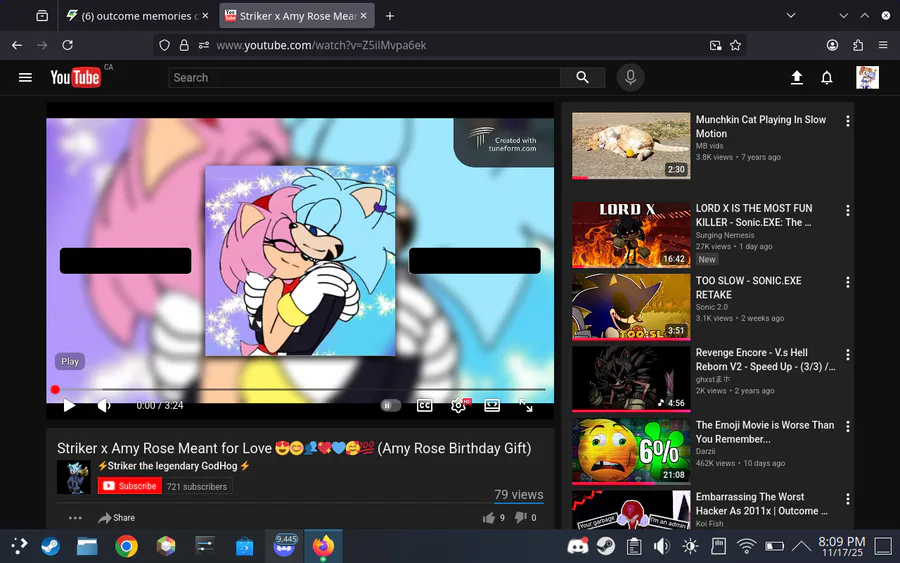Open network Wi-Fi tray icon
Screen dimensions: 900x563
[746, 546]
